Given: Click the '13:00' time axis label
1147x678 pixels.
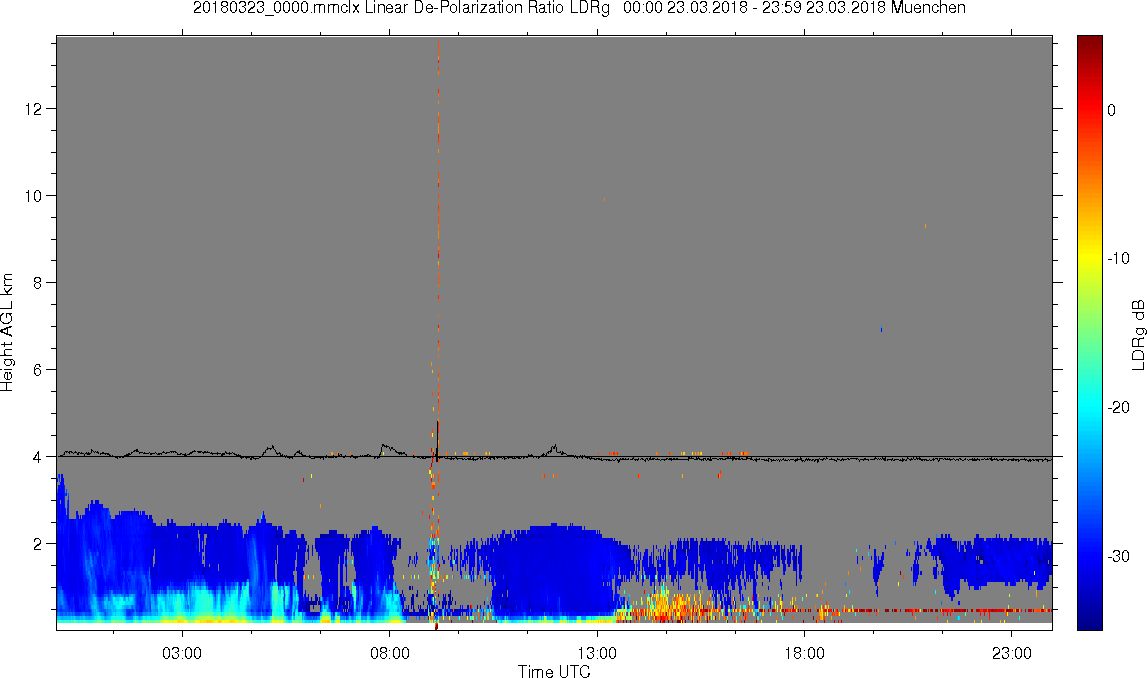Looking at the screenshot, I should tap(597, 653).
